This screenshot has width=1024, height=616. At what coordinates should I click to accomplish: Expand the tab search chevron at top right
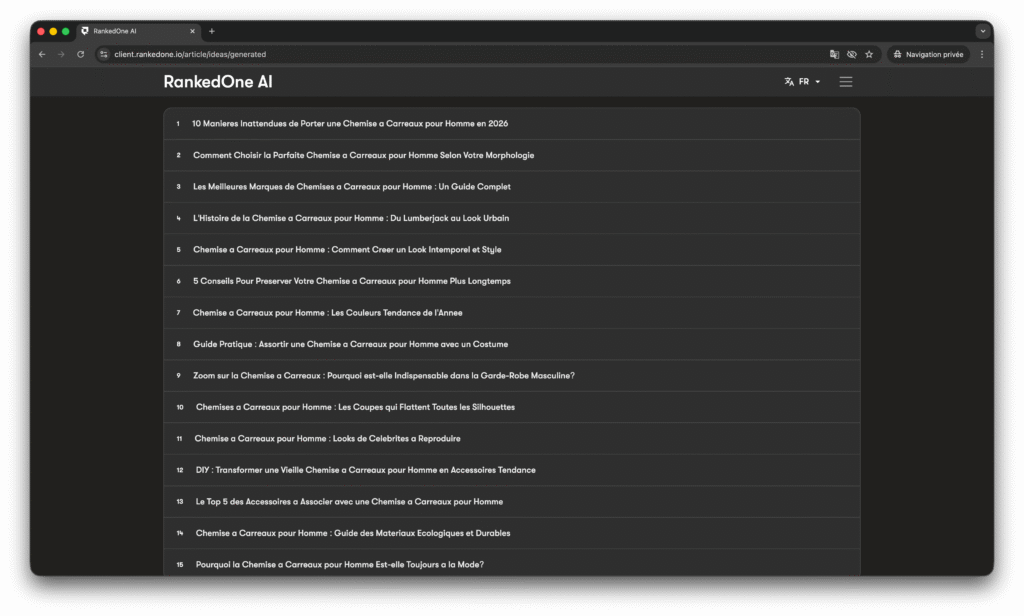pyautogui.click(x=982, y=31)
